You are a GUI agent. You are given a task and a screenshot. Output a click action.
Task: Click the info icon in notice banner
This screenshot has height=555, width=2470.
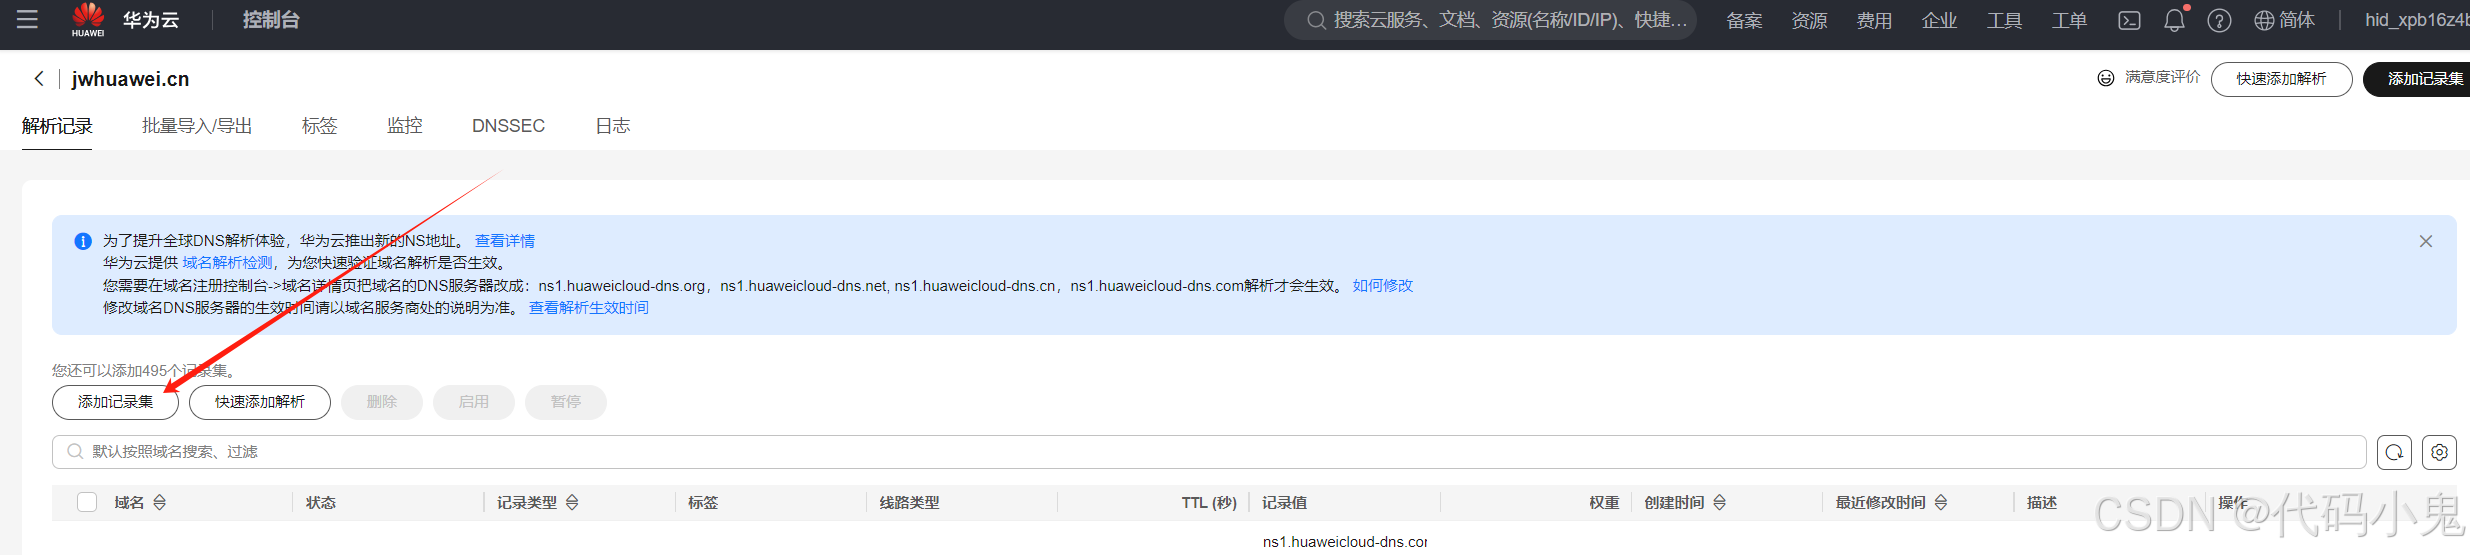(x=83, y=241)
